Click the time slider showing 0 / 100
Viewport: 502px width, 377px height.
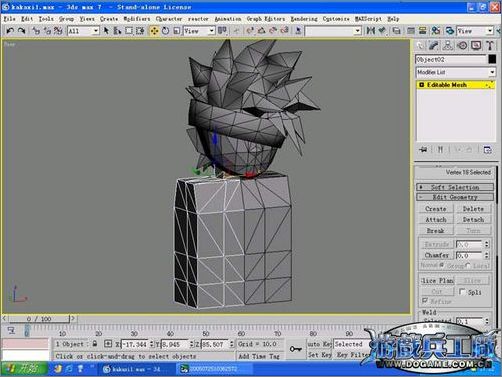click(x=39, y=319)
